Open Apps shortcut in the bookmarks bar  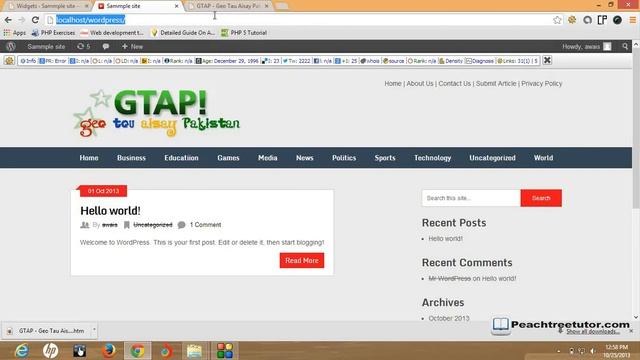15,33
